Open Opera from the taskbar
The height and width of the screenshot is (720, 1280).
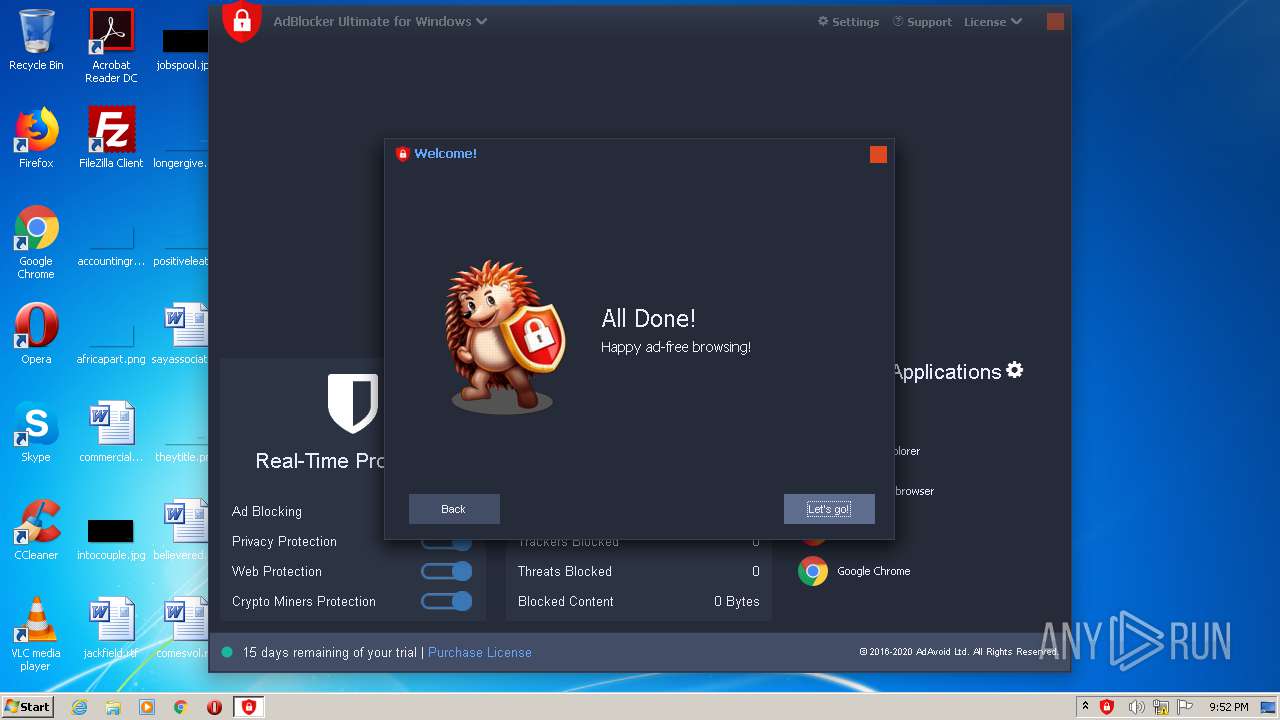(x=214, y=707)
